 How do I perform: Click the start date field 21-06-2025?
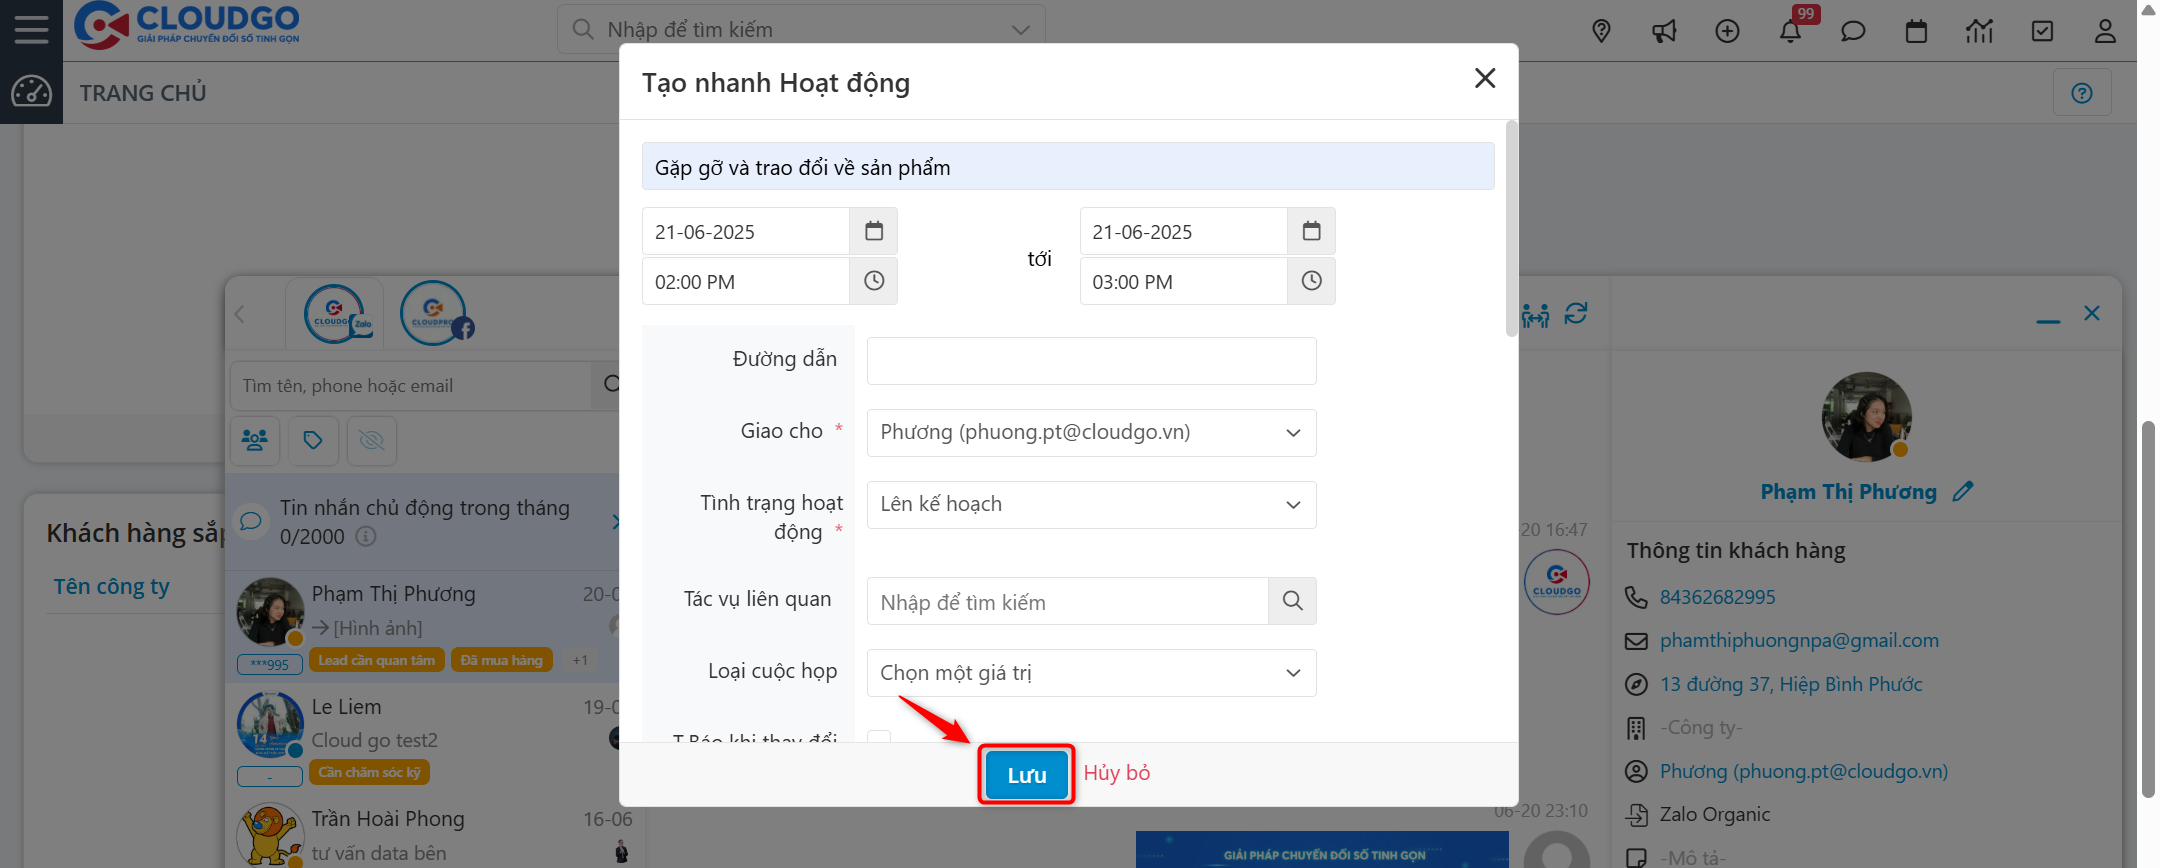(746, 231)
